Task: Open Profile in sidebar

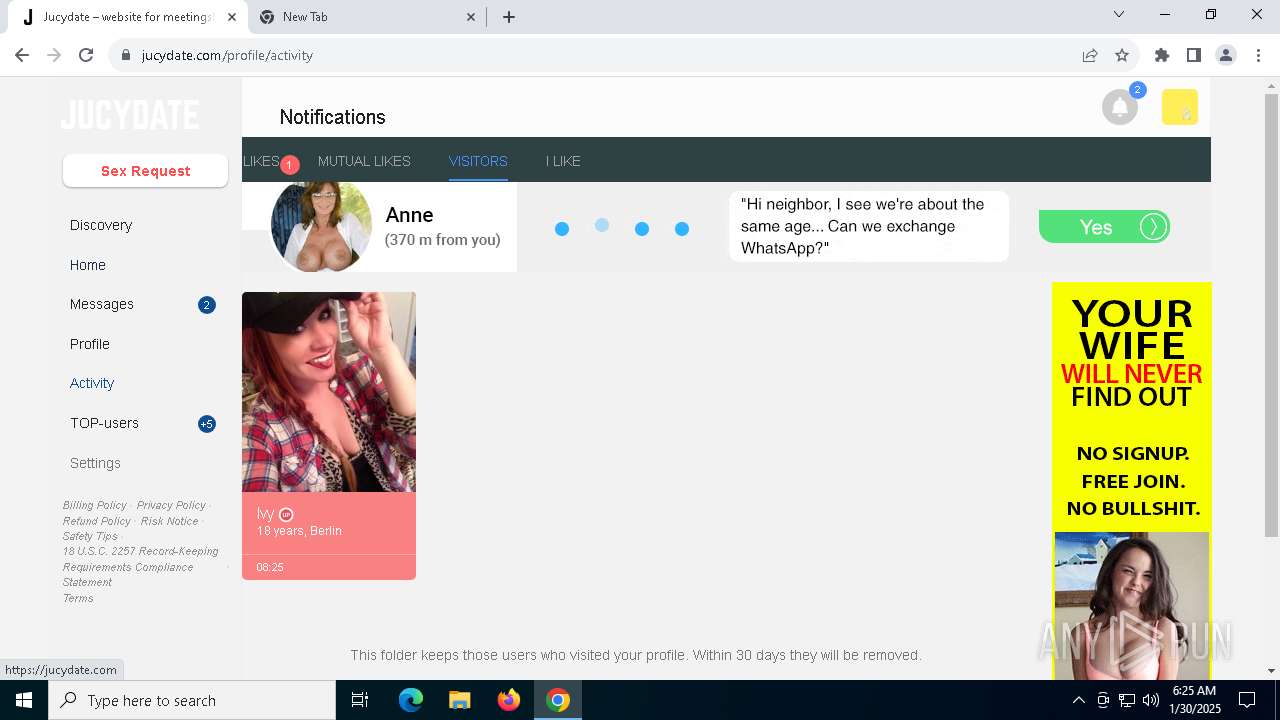Action: [x=90, y=344]
